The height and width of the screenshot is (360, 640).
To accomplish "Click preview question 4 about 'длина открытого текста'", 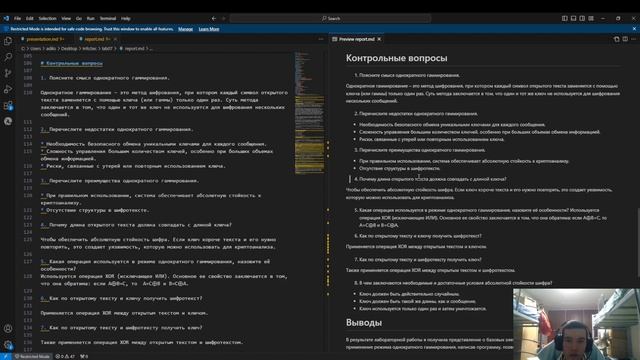I will (430, 179).
